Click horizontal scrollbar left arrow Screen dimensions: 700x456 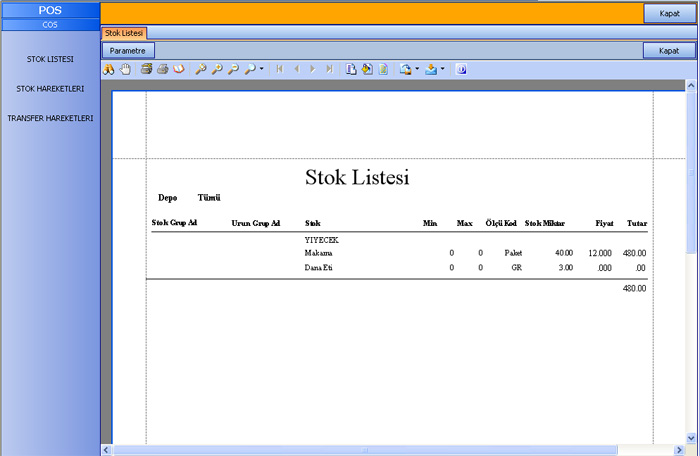pyautogui.click(x=106, y=450)
